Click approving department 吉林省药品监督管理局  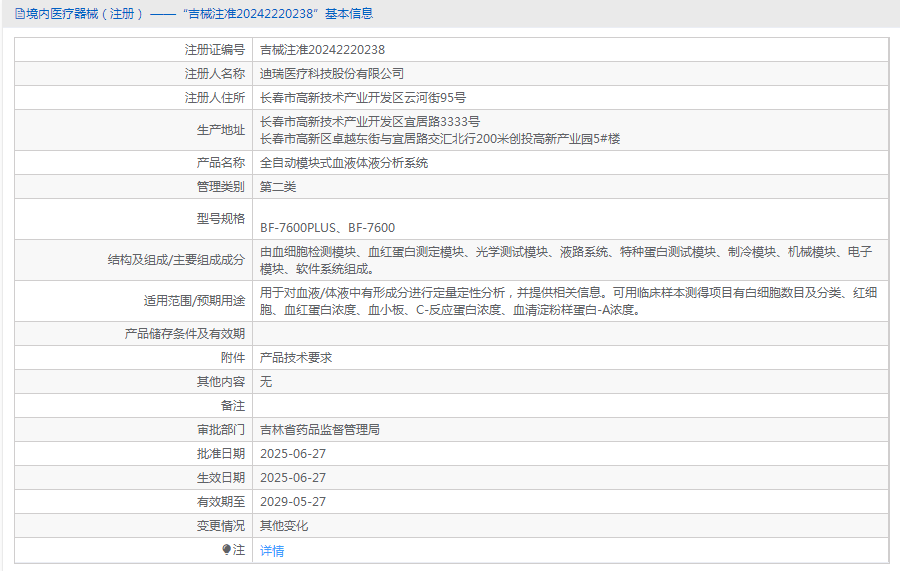tap(320, 430)
